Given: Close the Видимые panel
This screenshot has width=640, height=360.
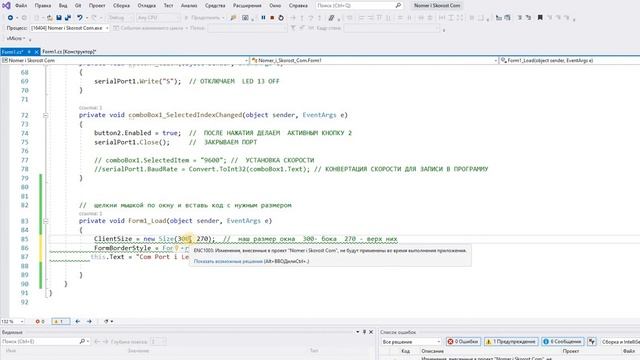Looking at the screenshot, I should (371, 332).
